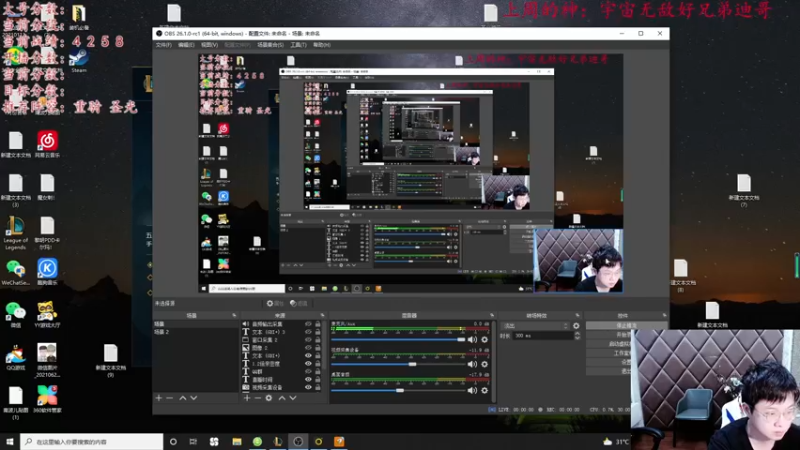Image resolution: width=800 pixels, height=450 pixels.
Task: Open 360软件管家 desktop shortcut
Action: pos(47,399)
